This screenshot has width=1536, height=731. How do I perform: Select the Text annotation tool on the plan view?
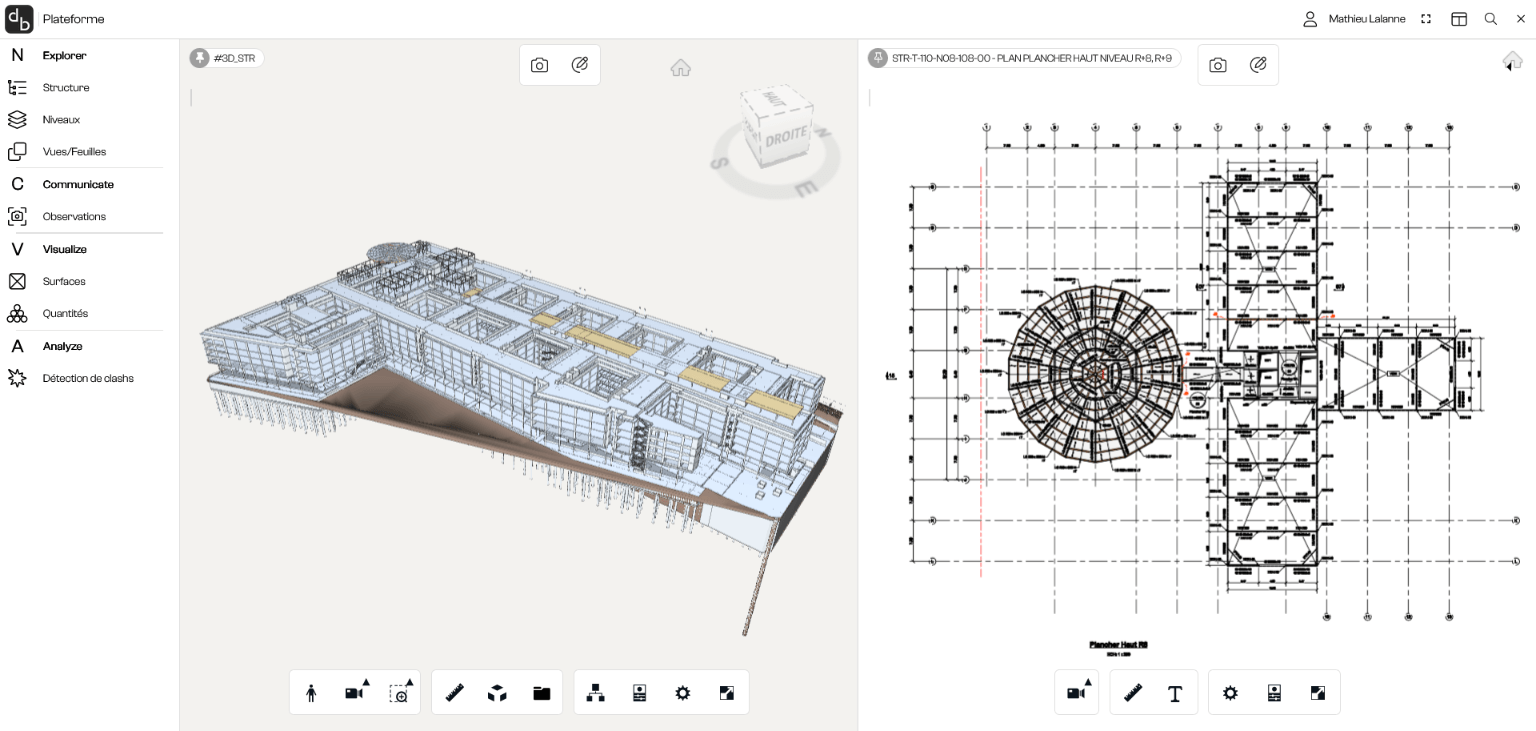[x=1175, y=692]
